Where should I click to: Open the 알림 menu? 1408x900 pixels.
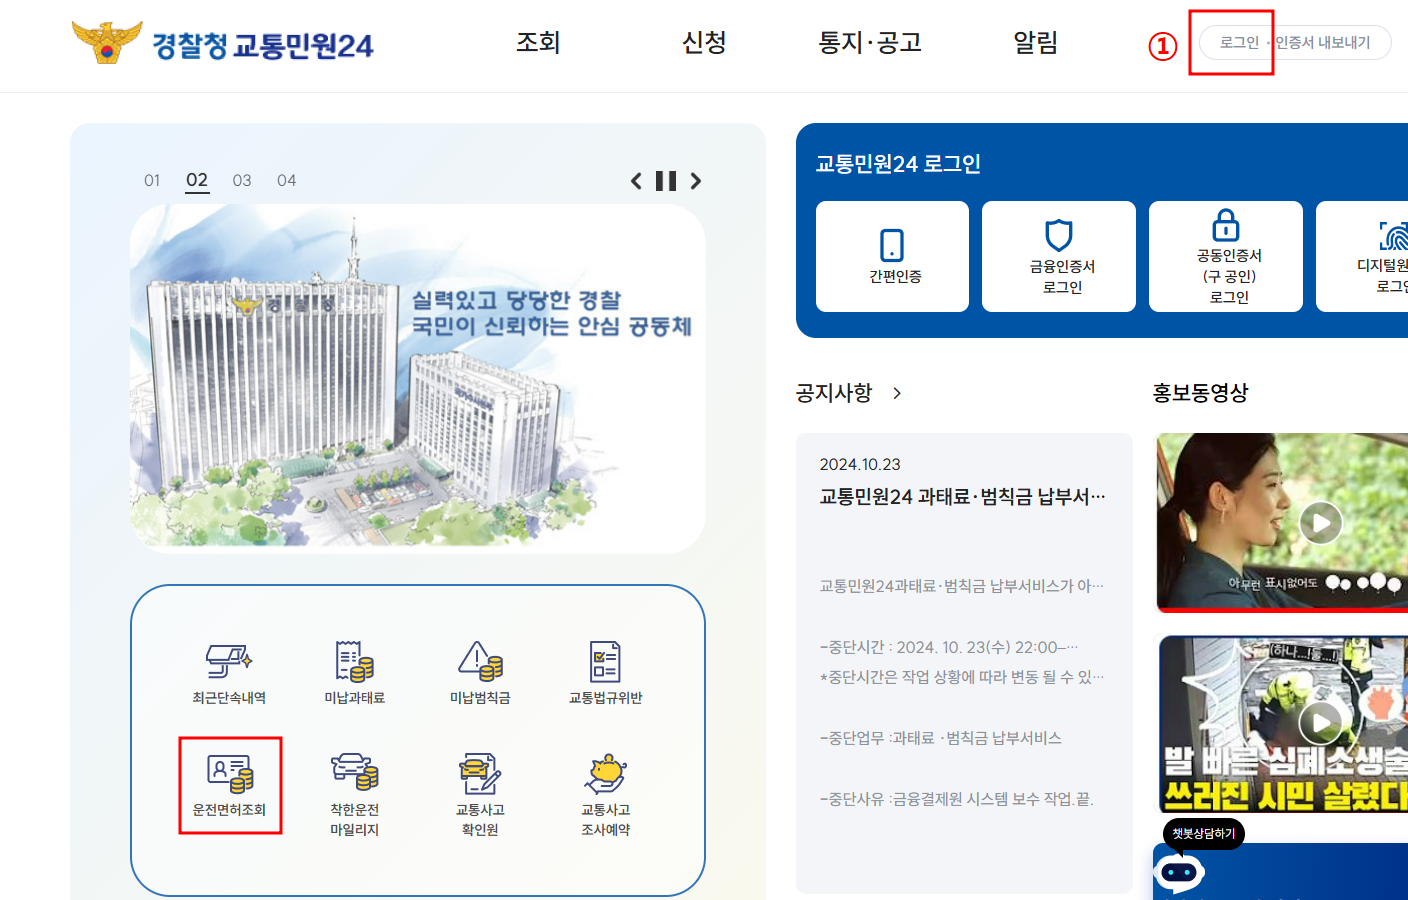[x=1035, y=43]
